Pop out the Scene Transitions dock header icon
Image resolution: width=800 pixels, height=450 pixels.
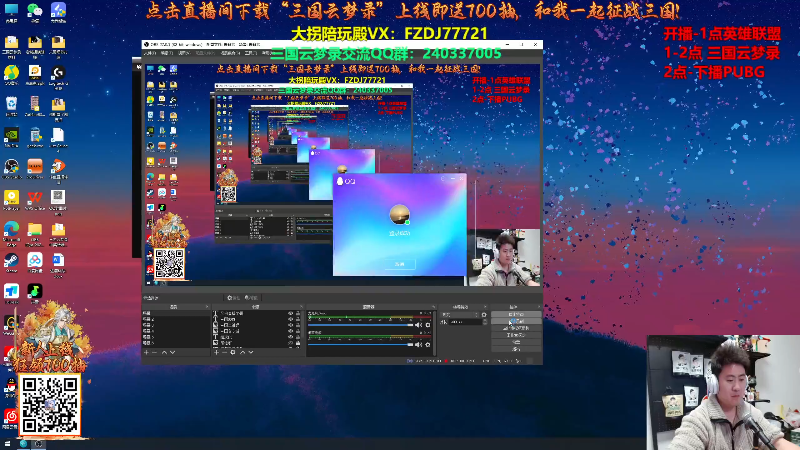tap(485, 306)
